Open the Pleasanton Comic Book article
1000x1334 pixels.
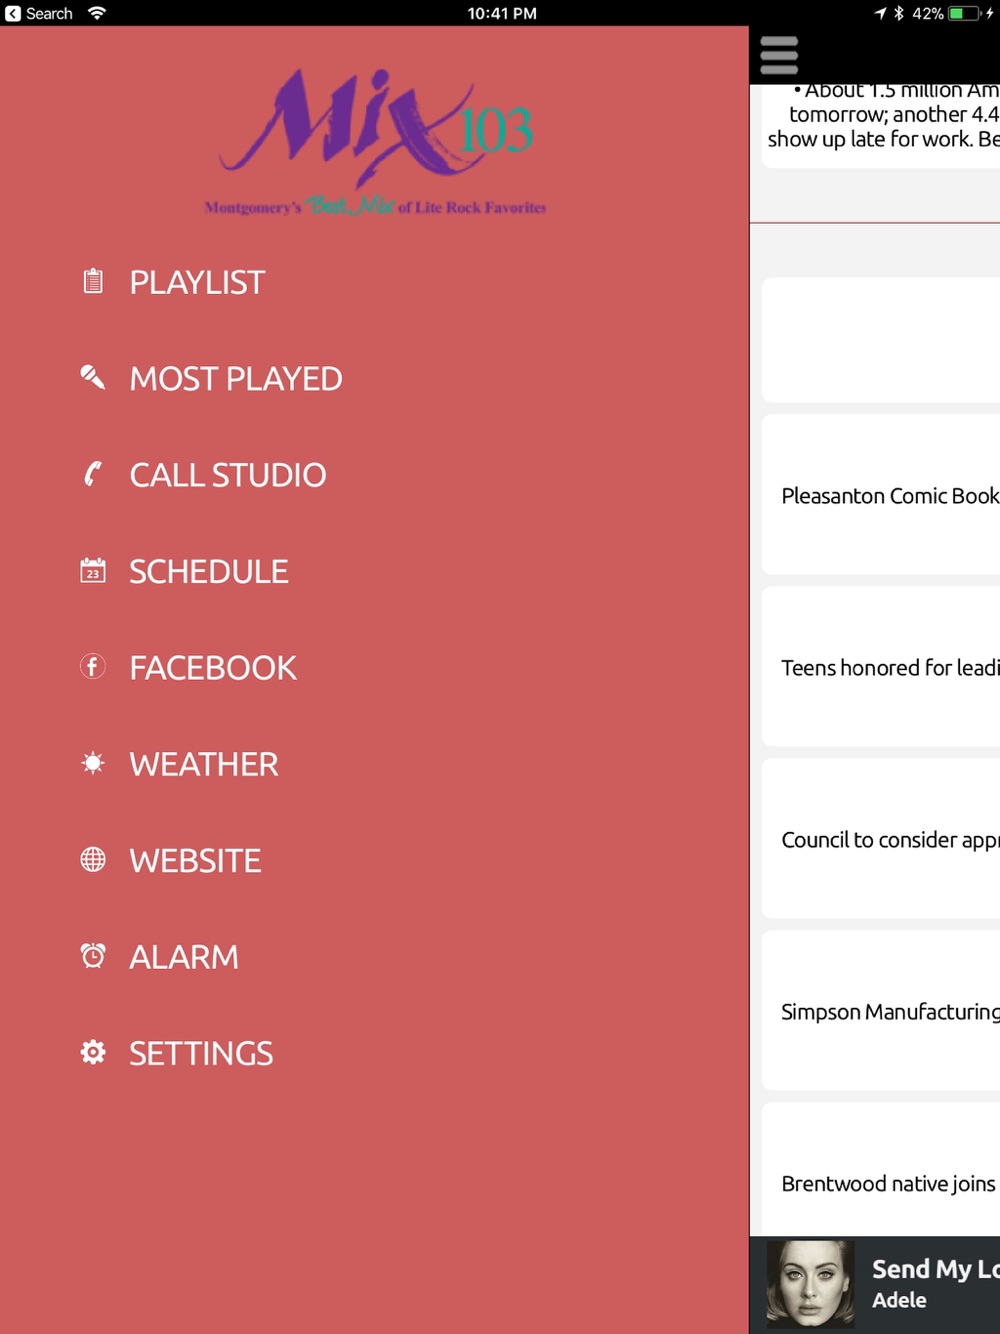881,495
